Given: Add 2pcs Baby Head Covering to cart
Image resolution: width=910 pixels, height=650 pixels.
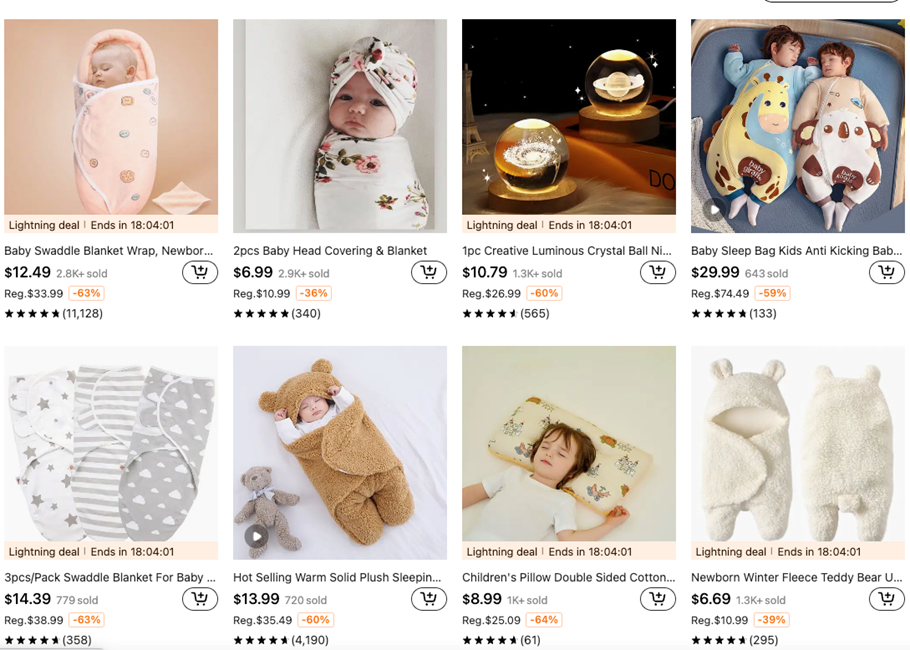Looking at the screenshot, I should click(x=429, y=272).
